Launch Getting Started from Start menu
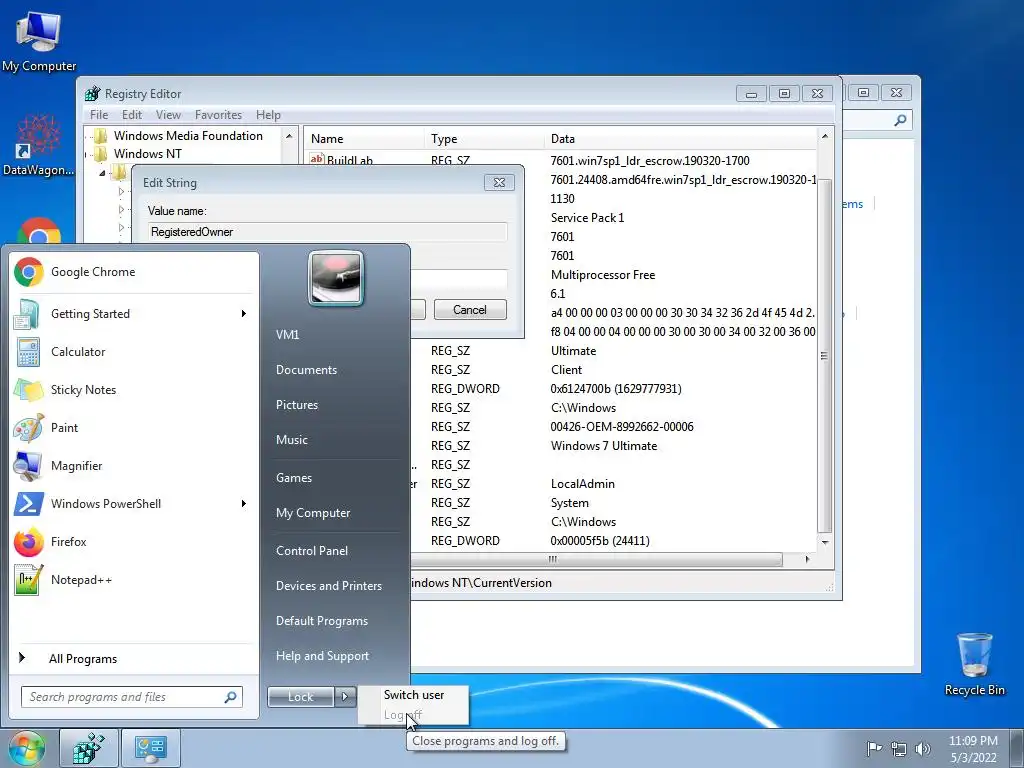The image size is (1024, 768). pyautogui.click(x=133, y=314)
